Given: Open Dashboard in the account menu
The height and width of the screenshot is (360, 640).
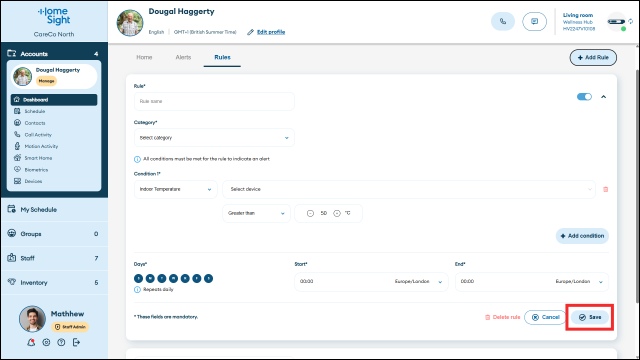Looking at the screenshot, I should pyautogui.click(x=54, y=100).
